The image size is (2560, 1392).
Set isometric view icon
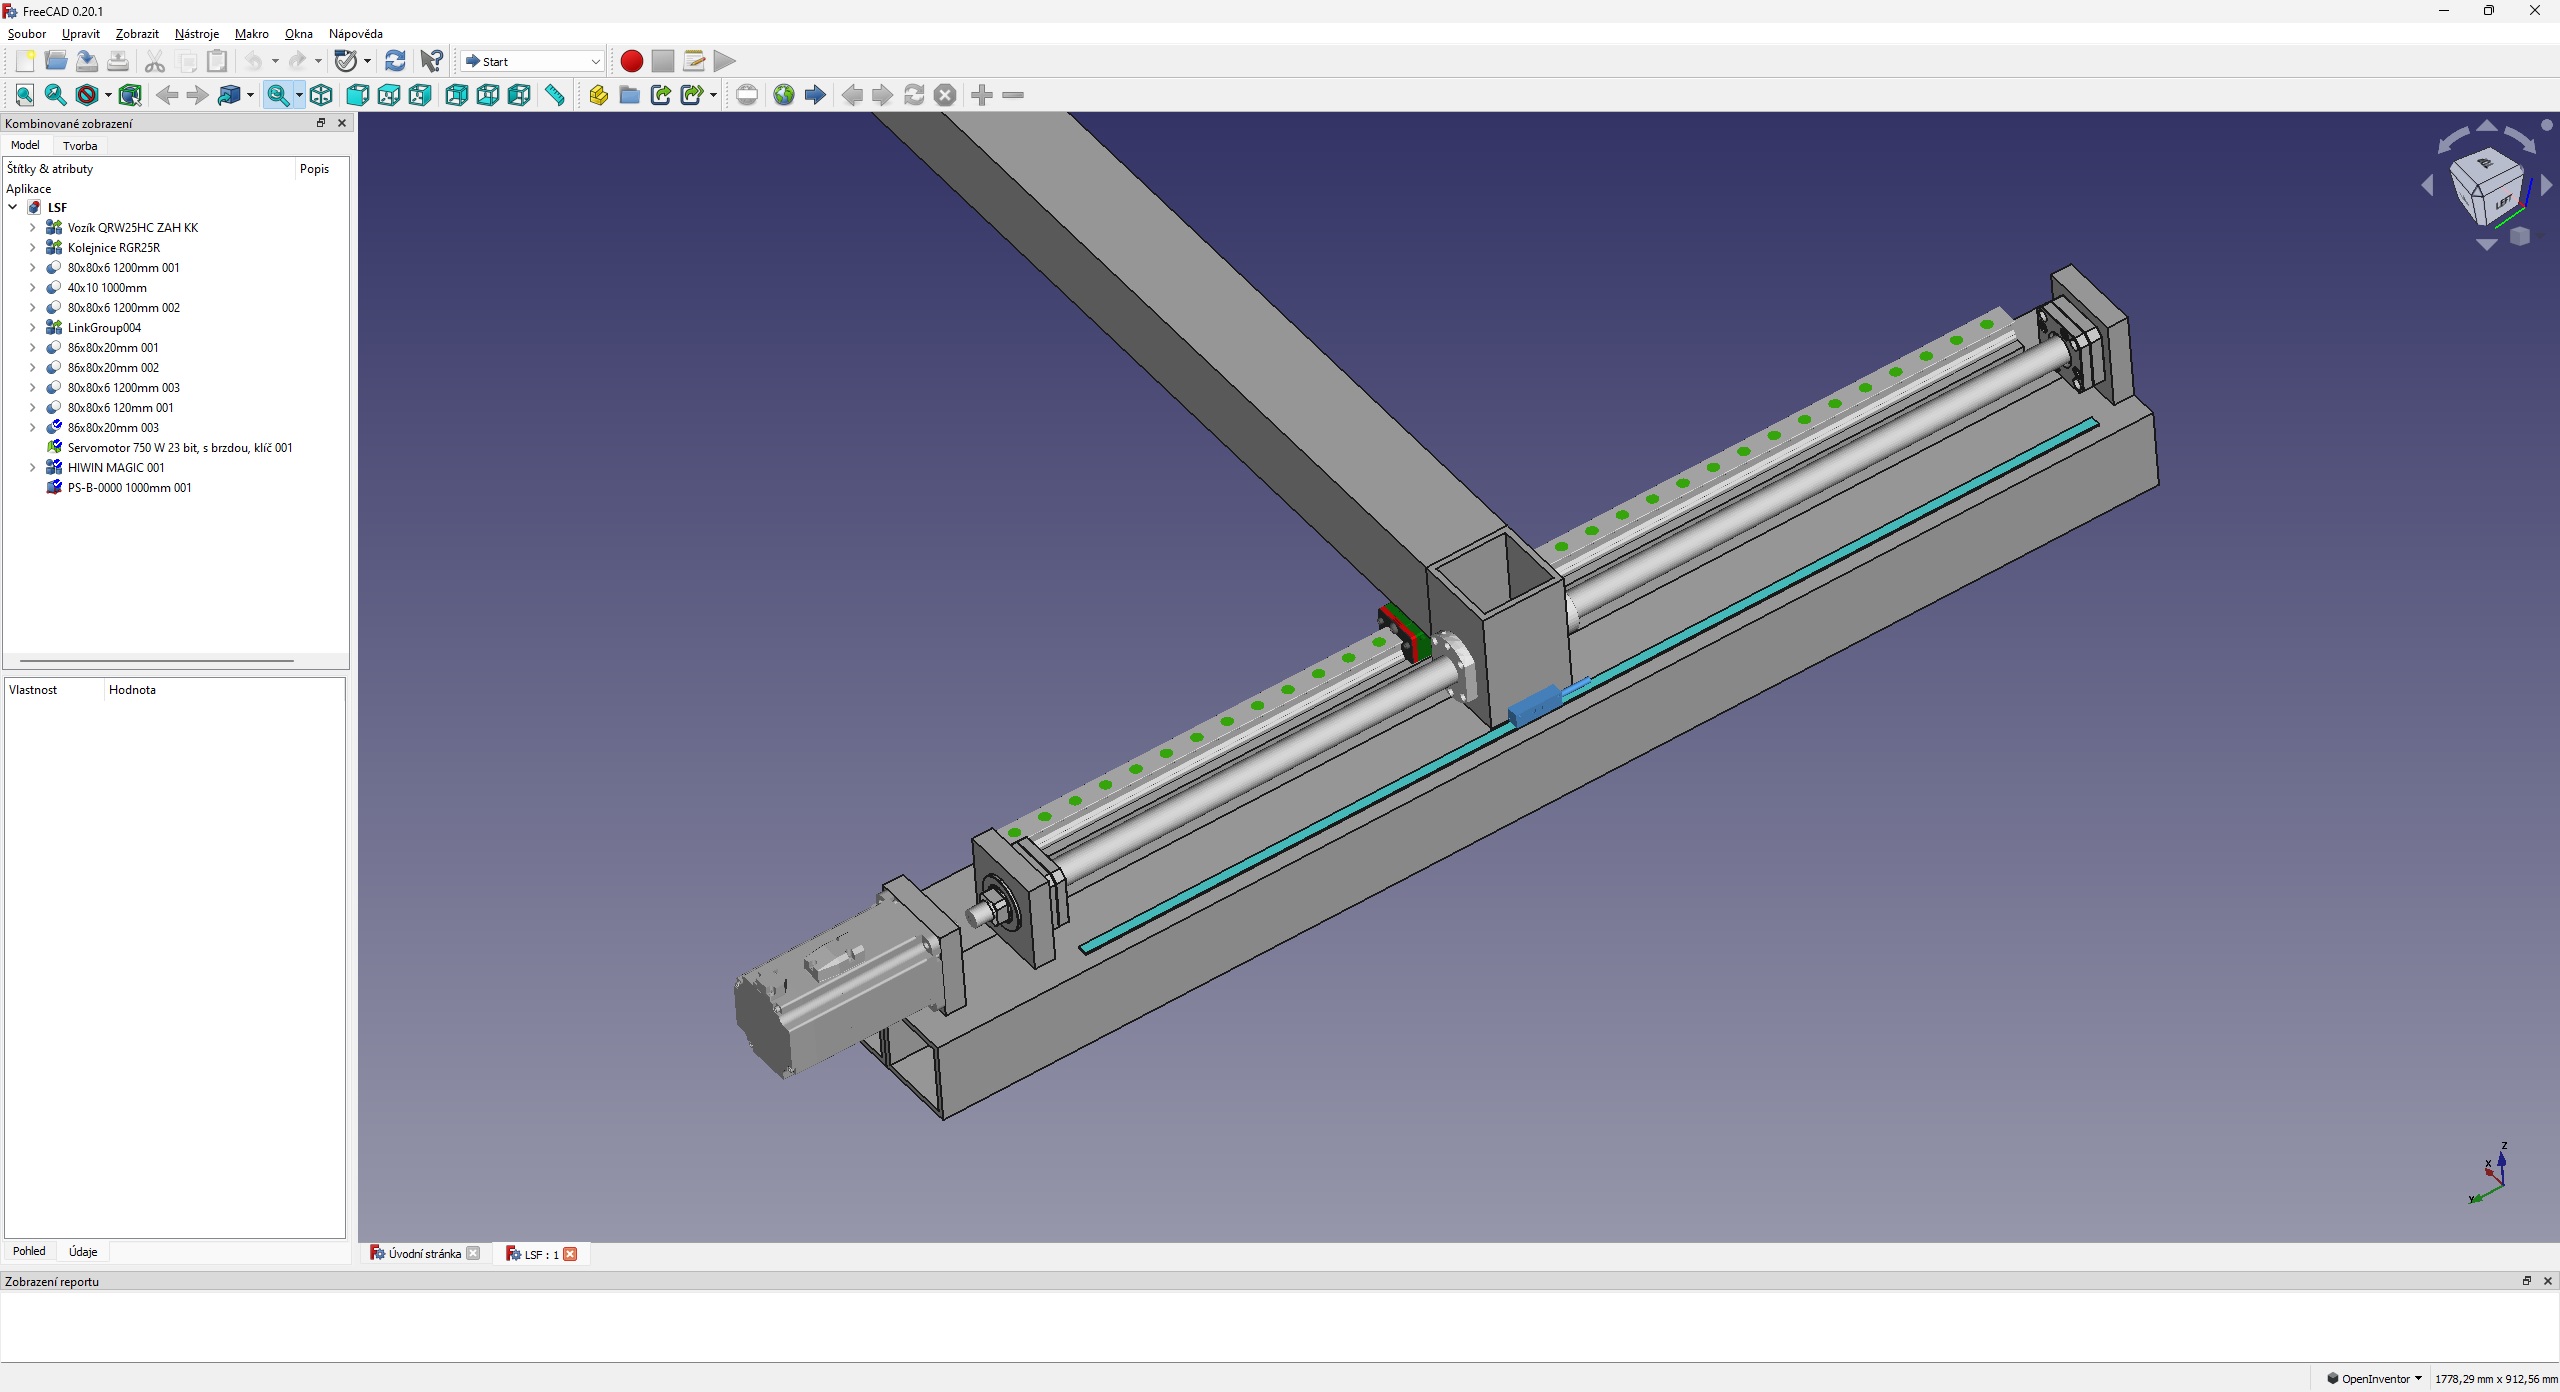coord(321,95)
